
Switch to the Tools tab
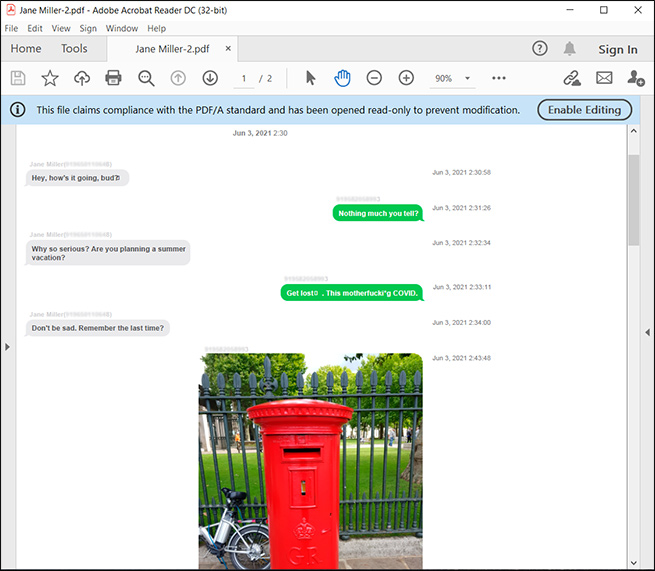(74, 49)
